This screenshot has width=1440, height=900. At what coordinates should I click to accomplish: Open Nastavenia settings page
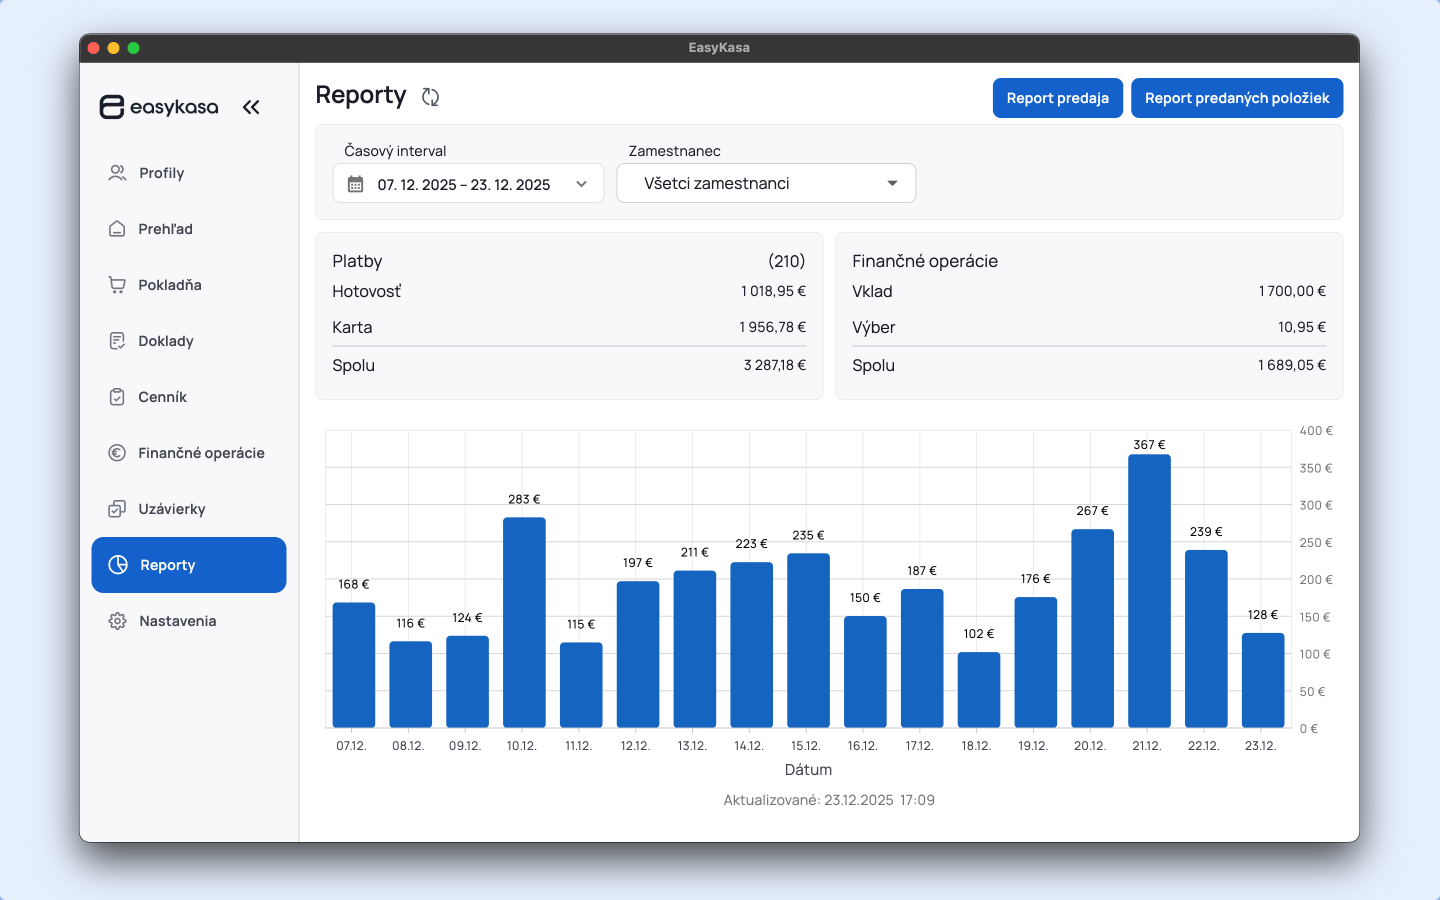click(189, 621)
